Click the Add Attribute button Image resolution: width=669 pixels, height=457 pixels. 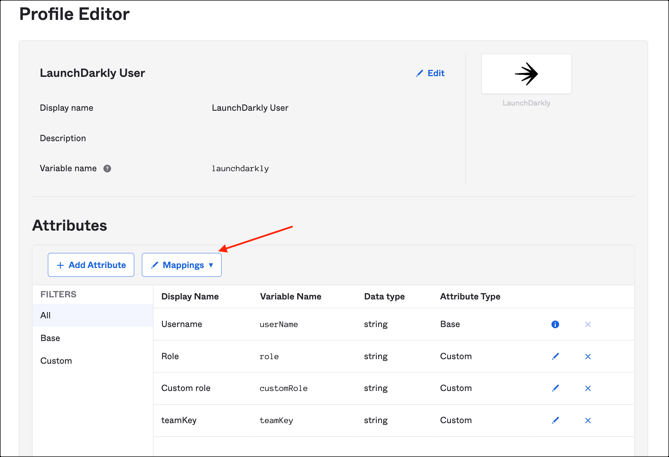pyautogui.click(x=91, y=265)
